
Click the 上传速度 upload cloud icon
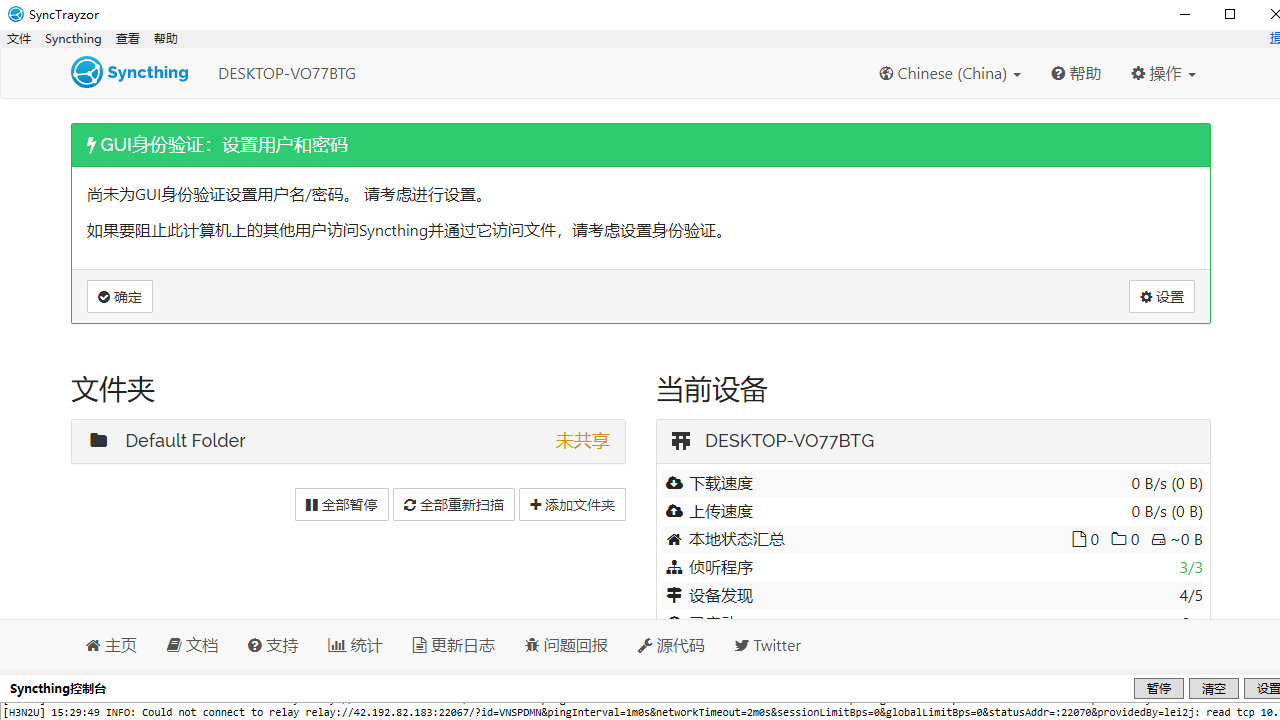point(674,512)
